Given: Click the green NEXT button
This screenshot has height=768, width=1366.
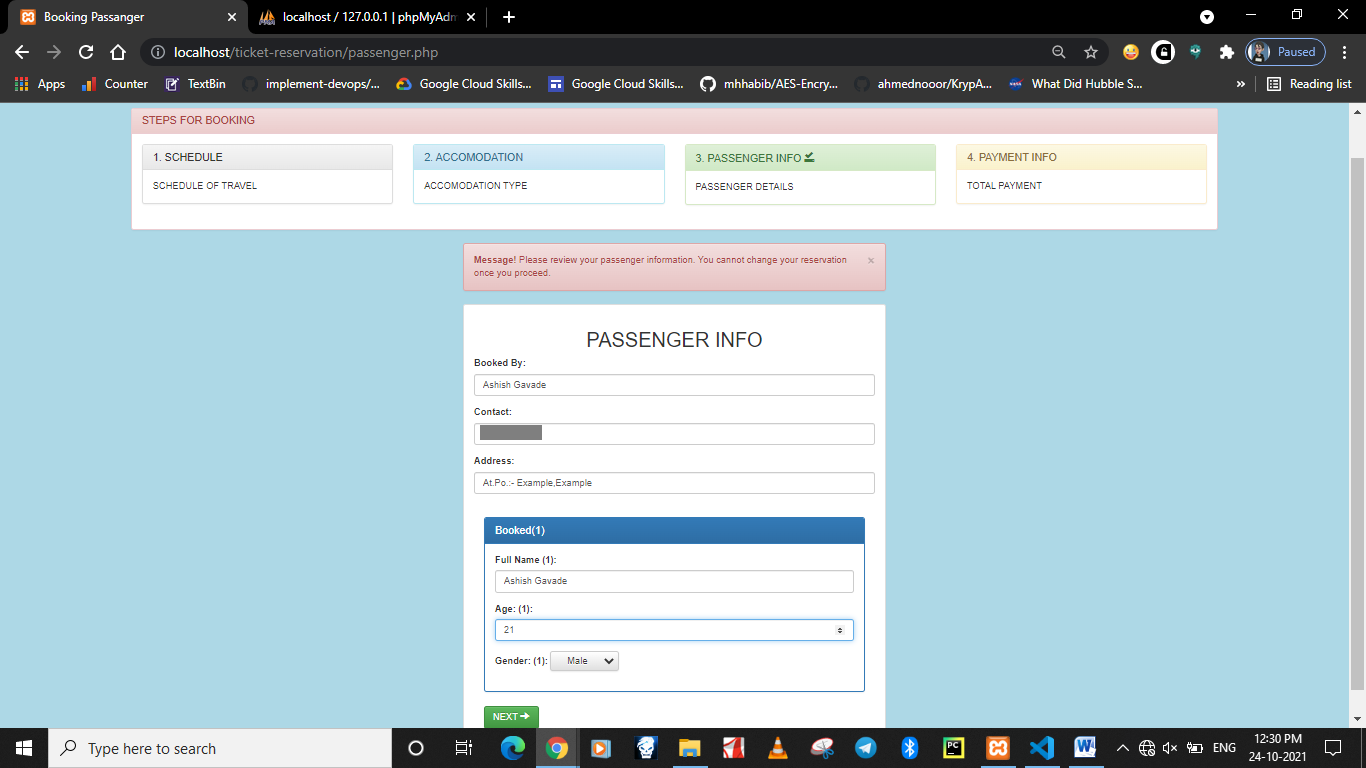Looking at the screenshot, I should [x=511, y=717].
